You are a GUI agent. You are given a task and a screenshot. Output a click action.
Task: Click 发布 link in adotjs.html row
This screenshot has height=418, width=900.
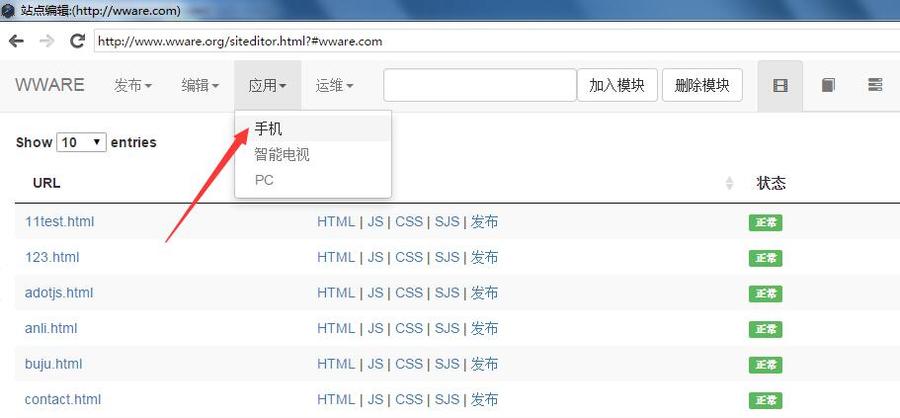coord(484,293)
